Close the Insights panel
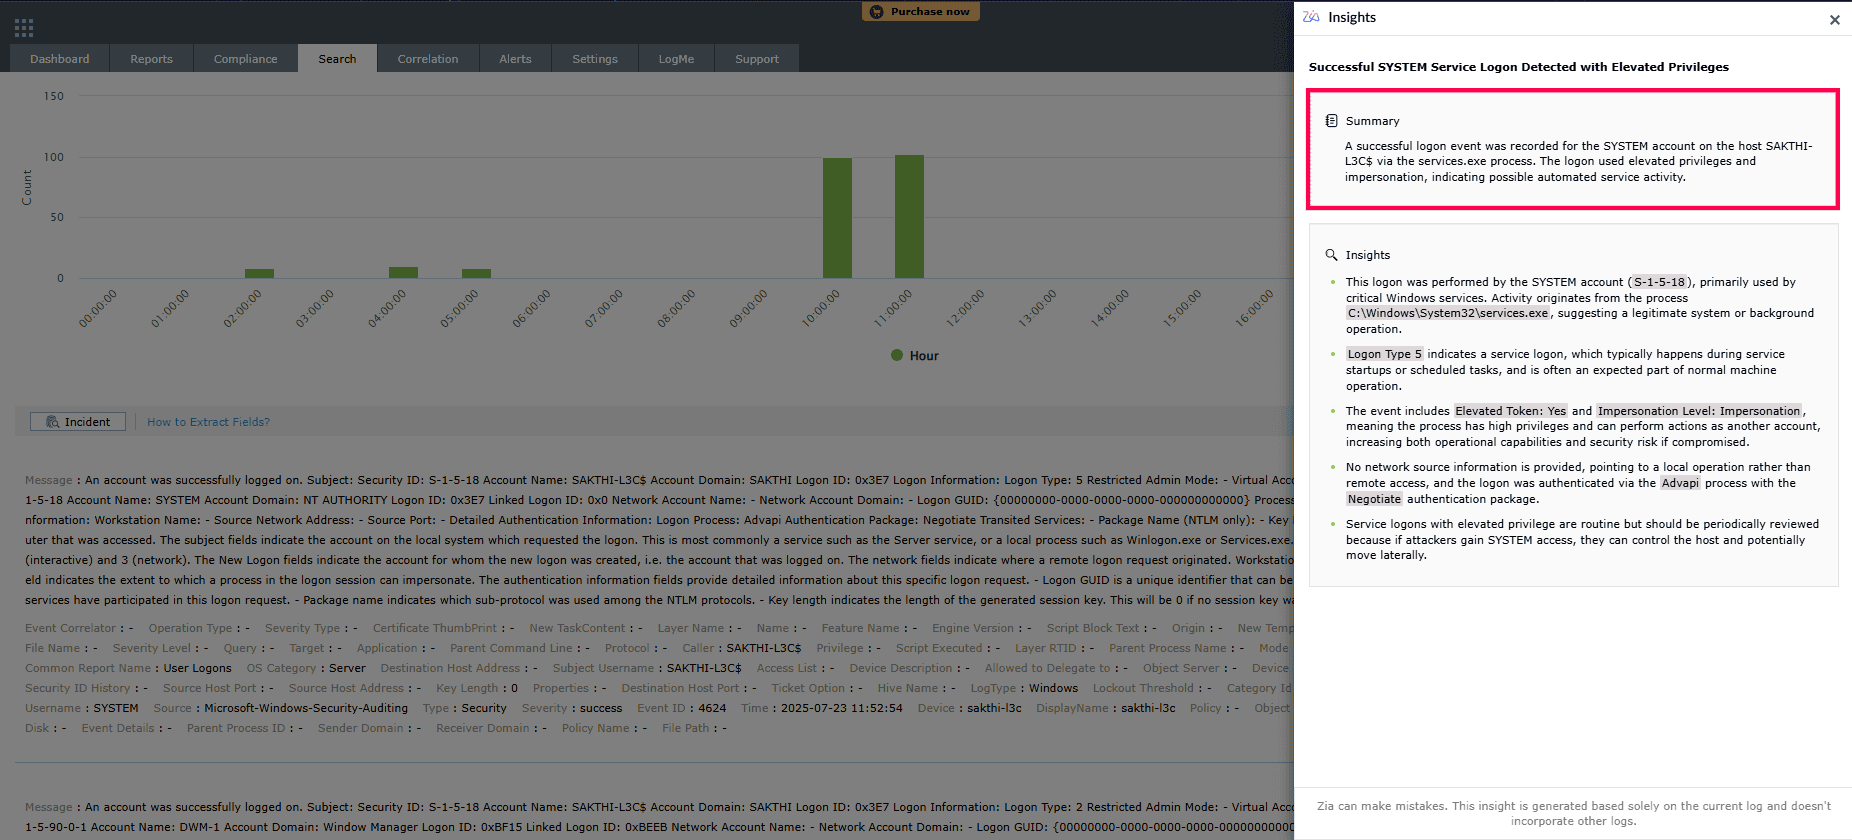 tap(1834, 20)
